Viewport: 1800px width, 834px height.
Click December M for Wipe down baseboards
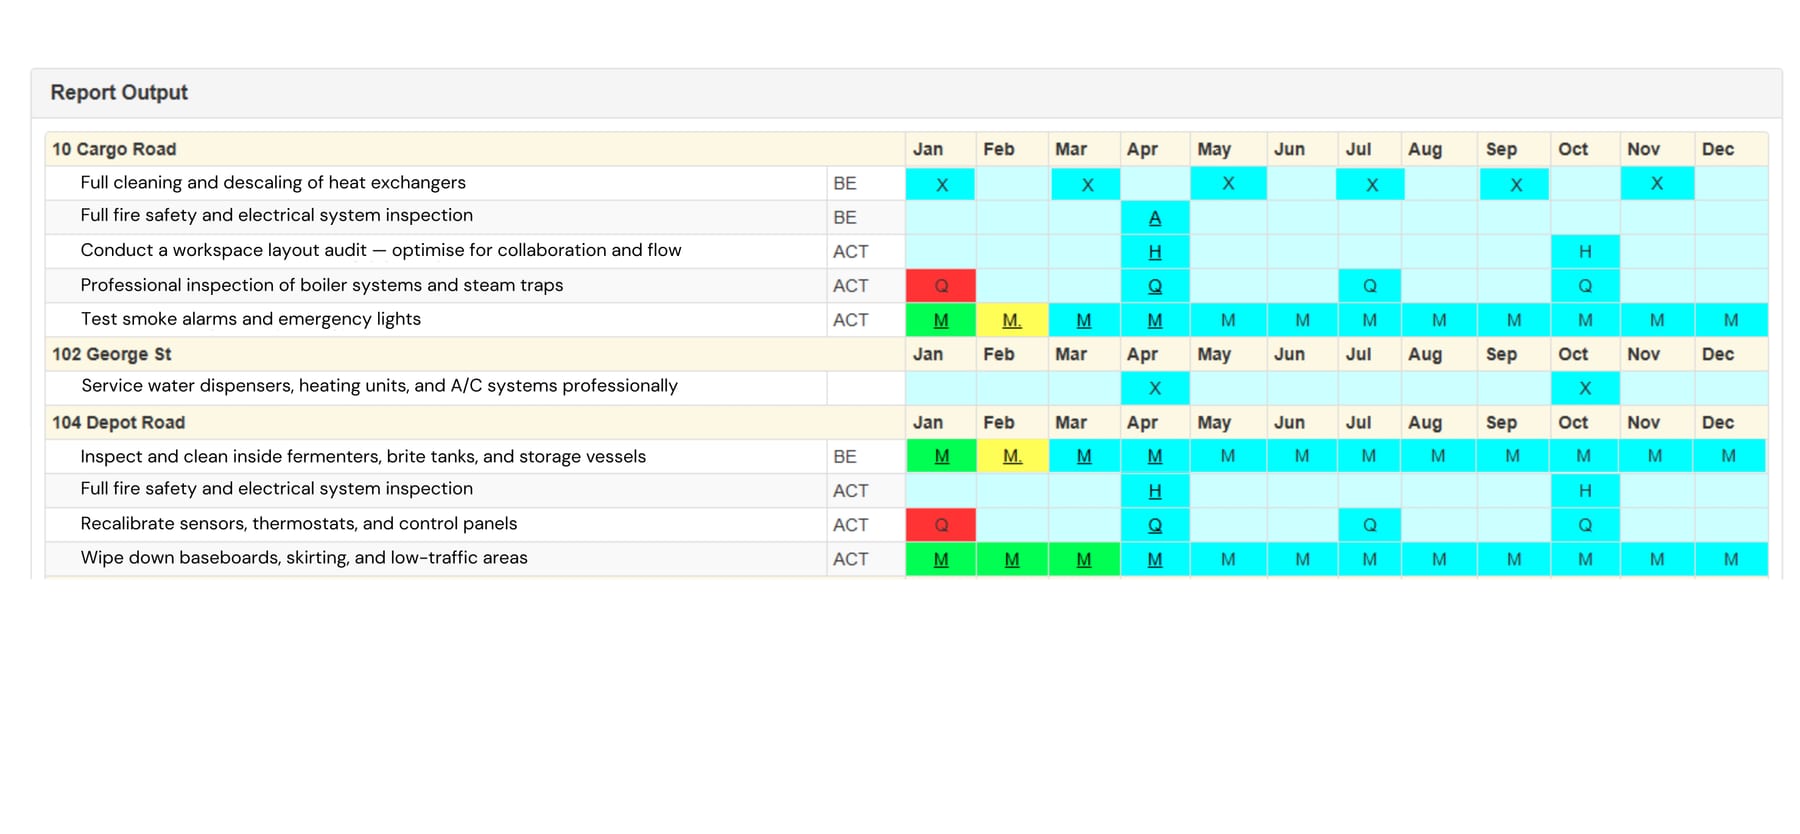click(x=1731, y=559)
